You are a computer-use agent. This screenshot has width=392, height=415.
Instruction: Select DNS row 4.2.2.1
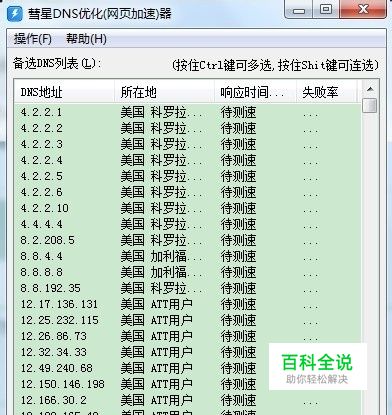[x=188, y=112]
